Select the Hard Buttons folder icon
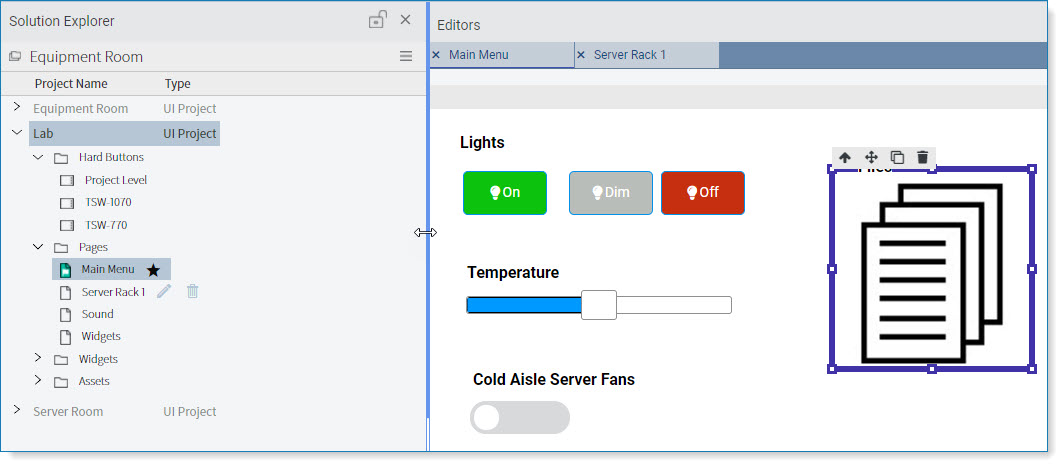Viewport: 1063px width, 467px height. coord(61,158)
